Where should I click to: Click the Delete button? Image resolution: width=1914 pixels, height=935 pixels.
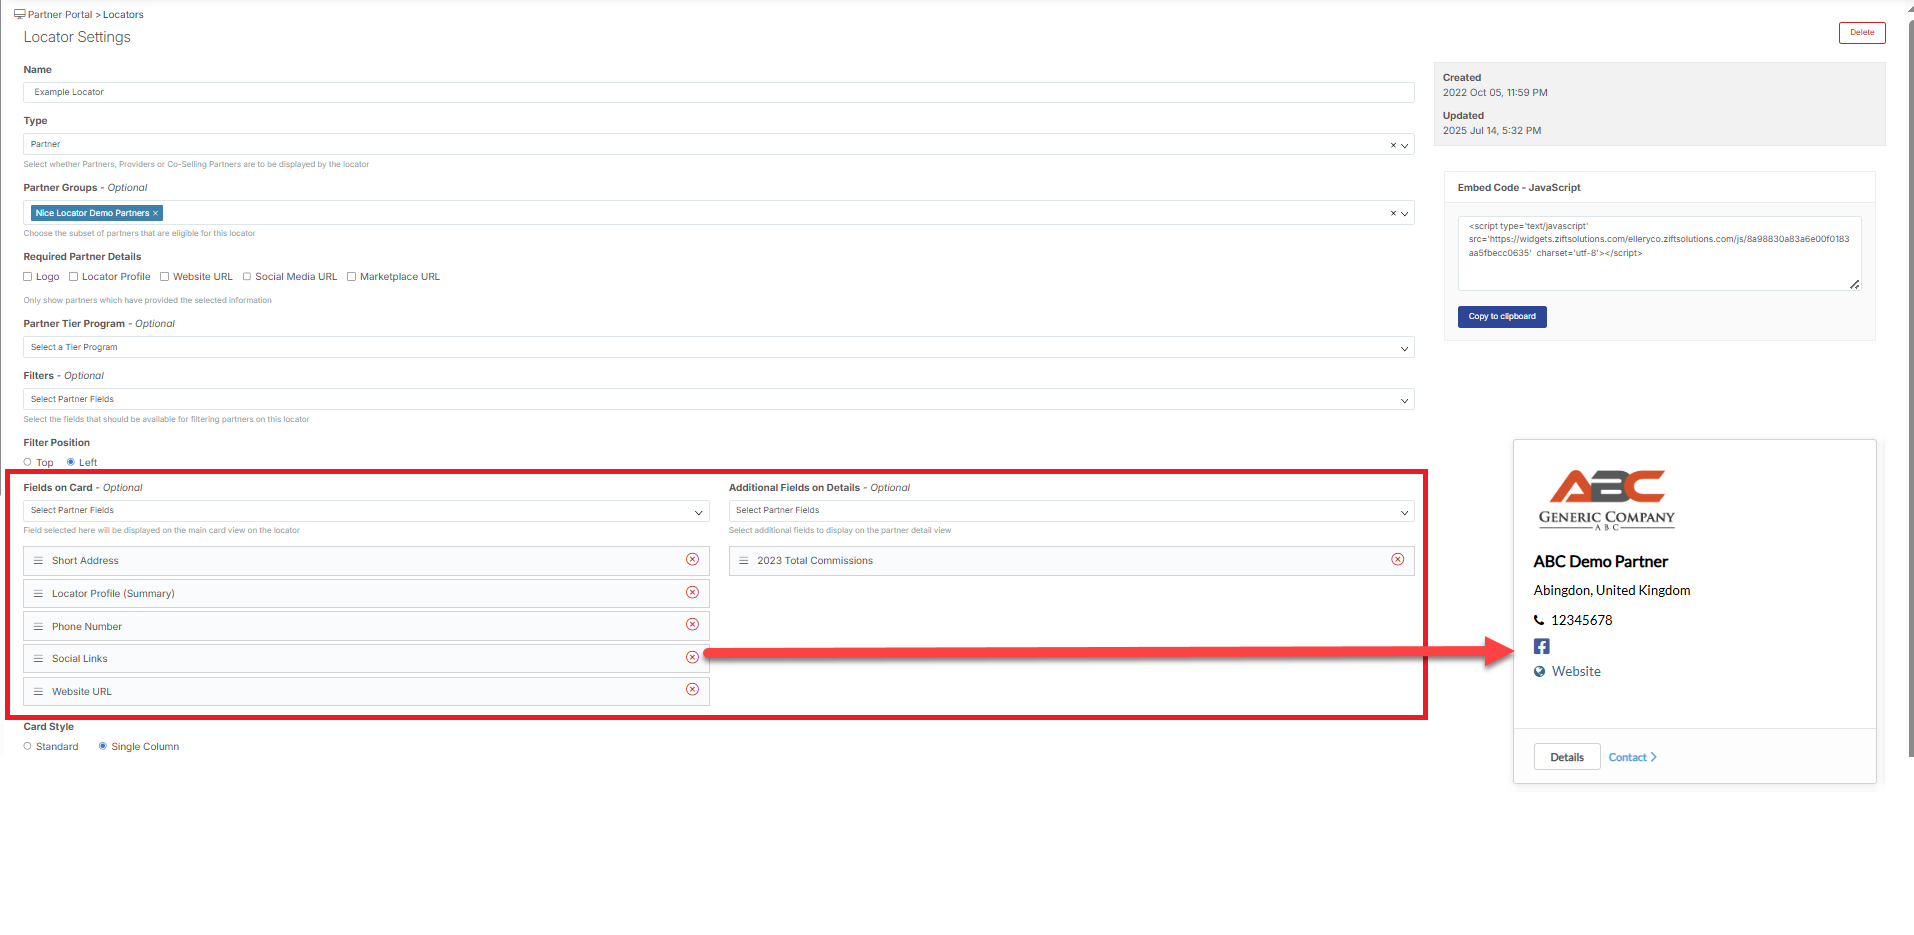pos(1862,33)
